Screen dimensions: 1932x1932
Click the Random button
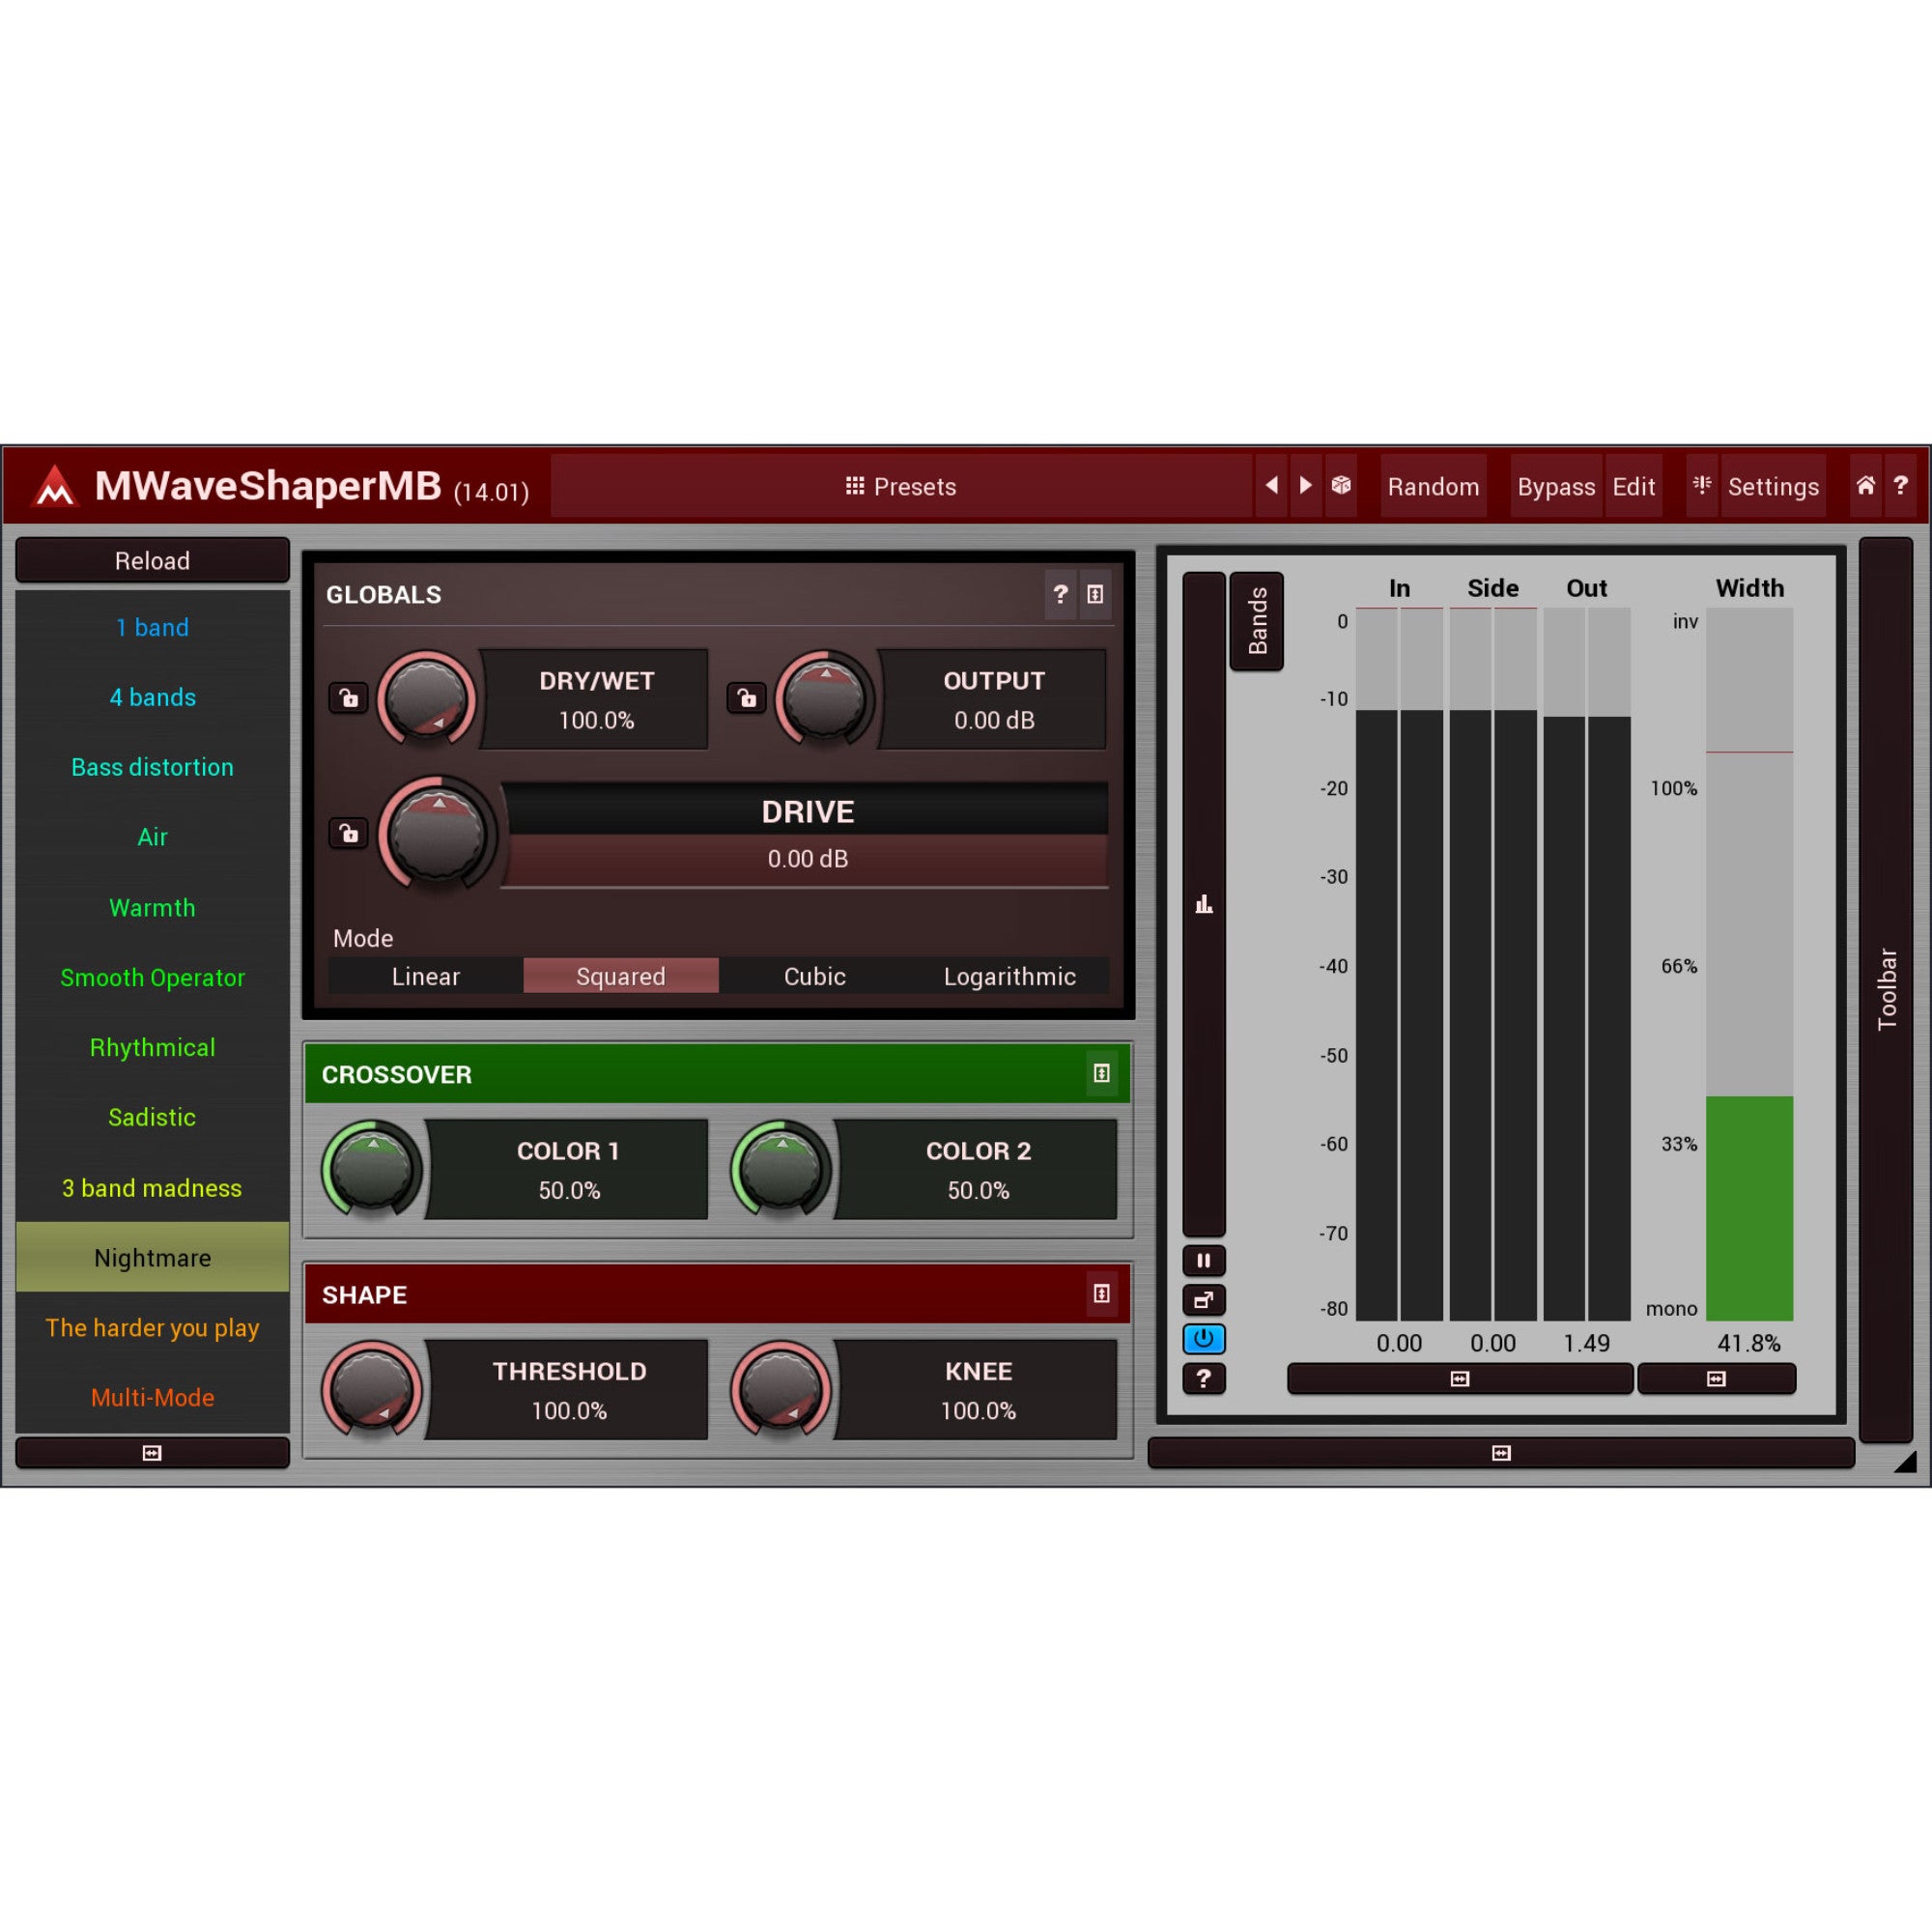pyautogui.click(x=1433, y=486)
